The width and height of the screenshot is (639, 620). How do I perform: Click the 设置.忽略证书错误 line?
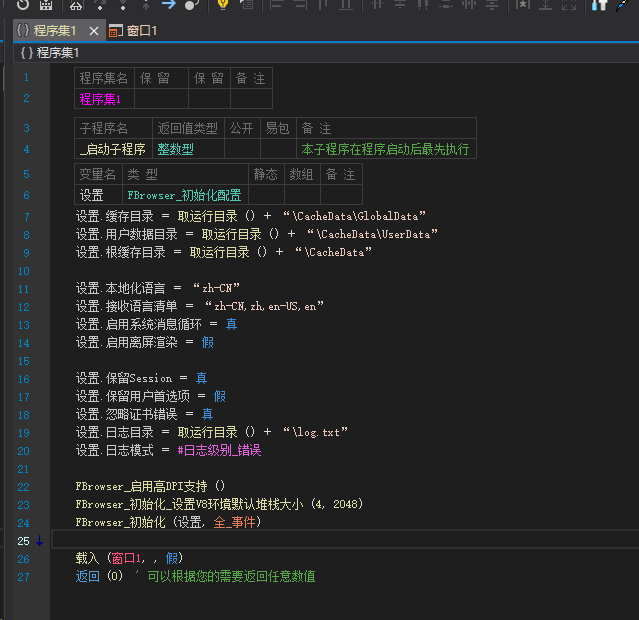[x=144, y=414]
